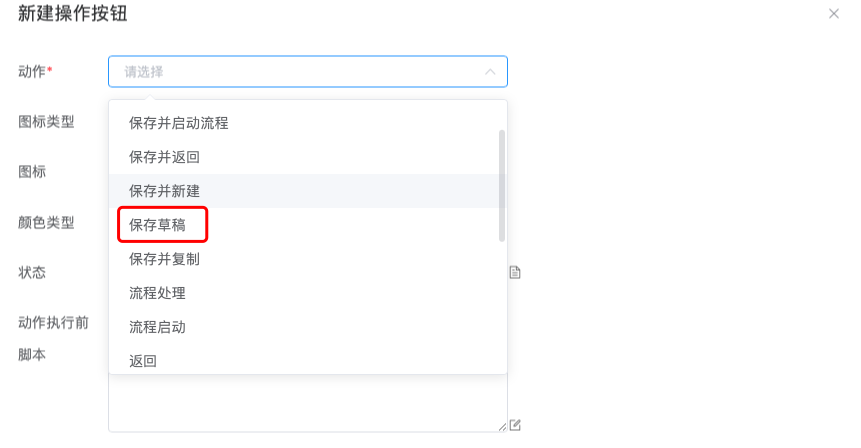Select 保存并启动流程 from the list
Image resolution: width=861 pixels, height=448 pixels.
(179, 123)
